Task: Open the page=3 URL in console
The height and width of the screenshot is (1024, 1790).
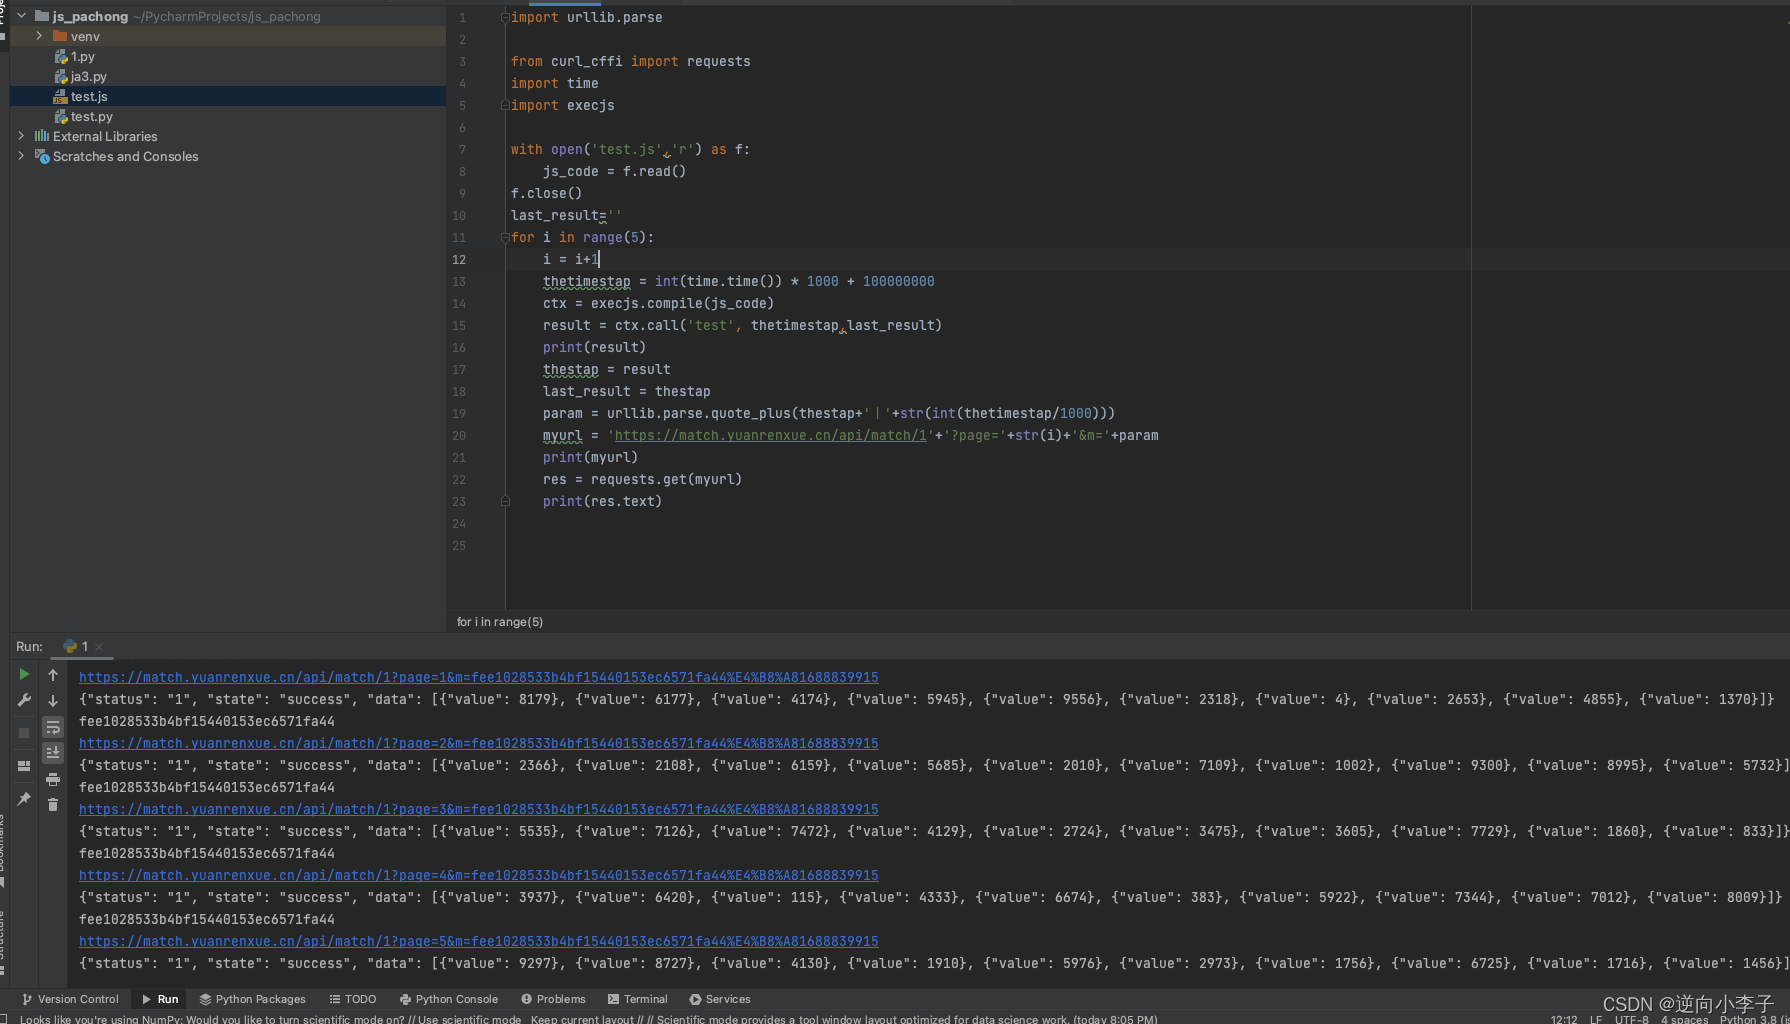Action: [479, 809]
